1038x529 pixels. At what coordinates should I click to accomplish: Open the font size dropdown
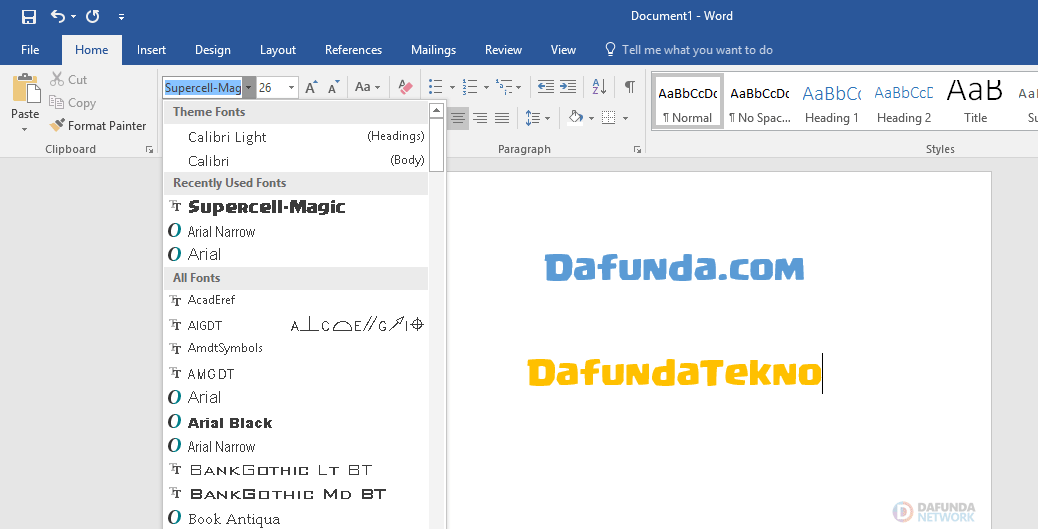291,87
